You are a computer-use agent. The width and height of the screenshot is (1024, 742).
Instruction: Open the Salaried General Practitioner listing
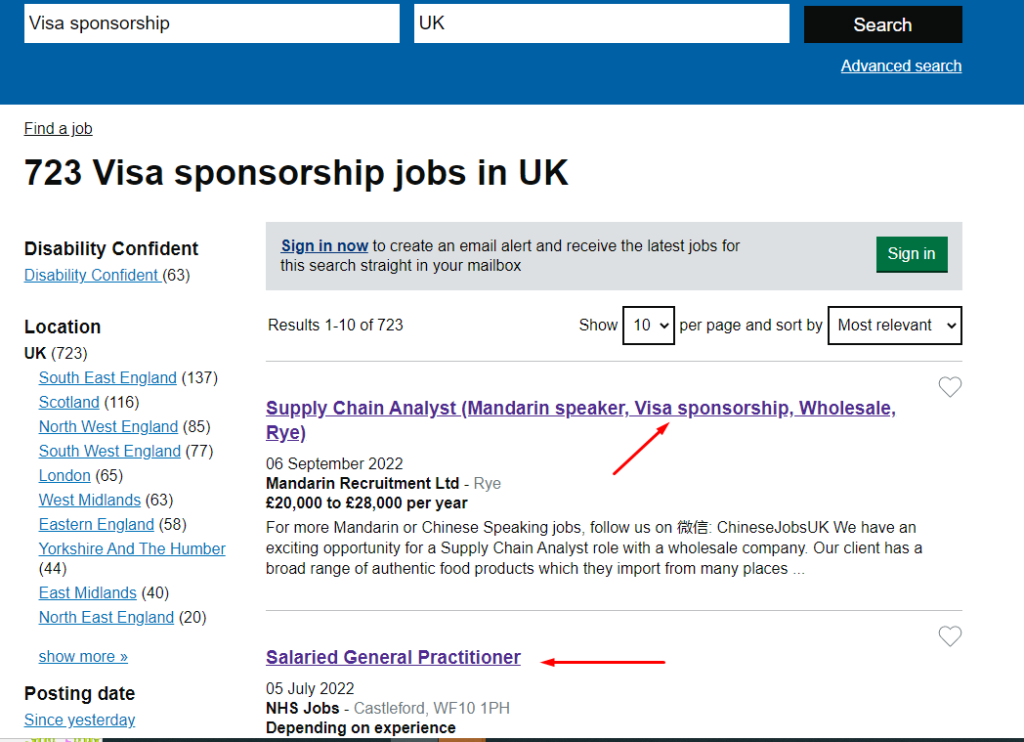pyautogui.click(x=393, y=657)
